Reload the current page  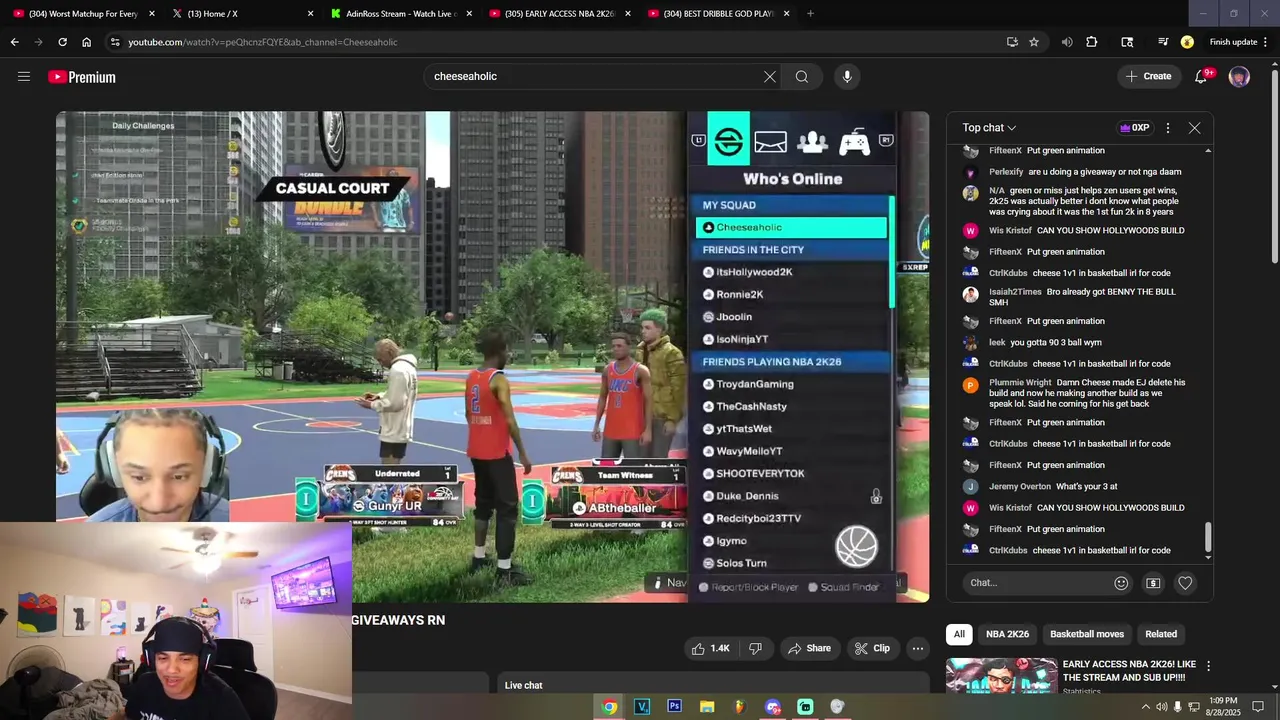[x=62, y=42]
